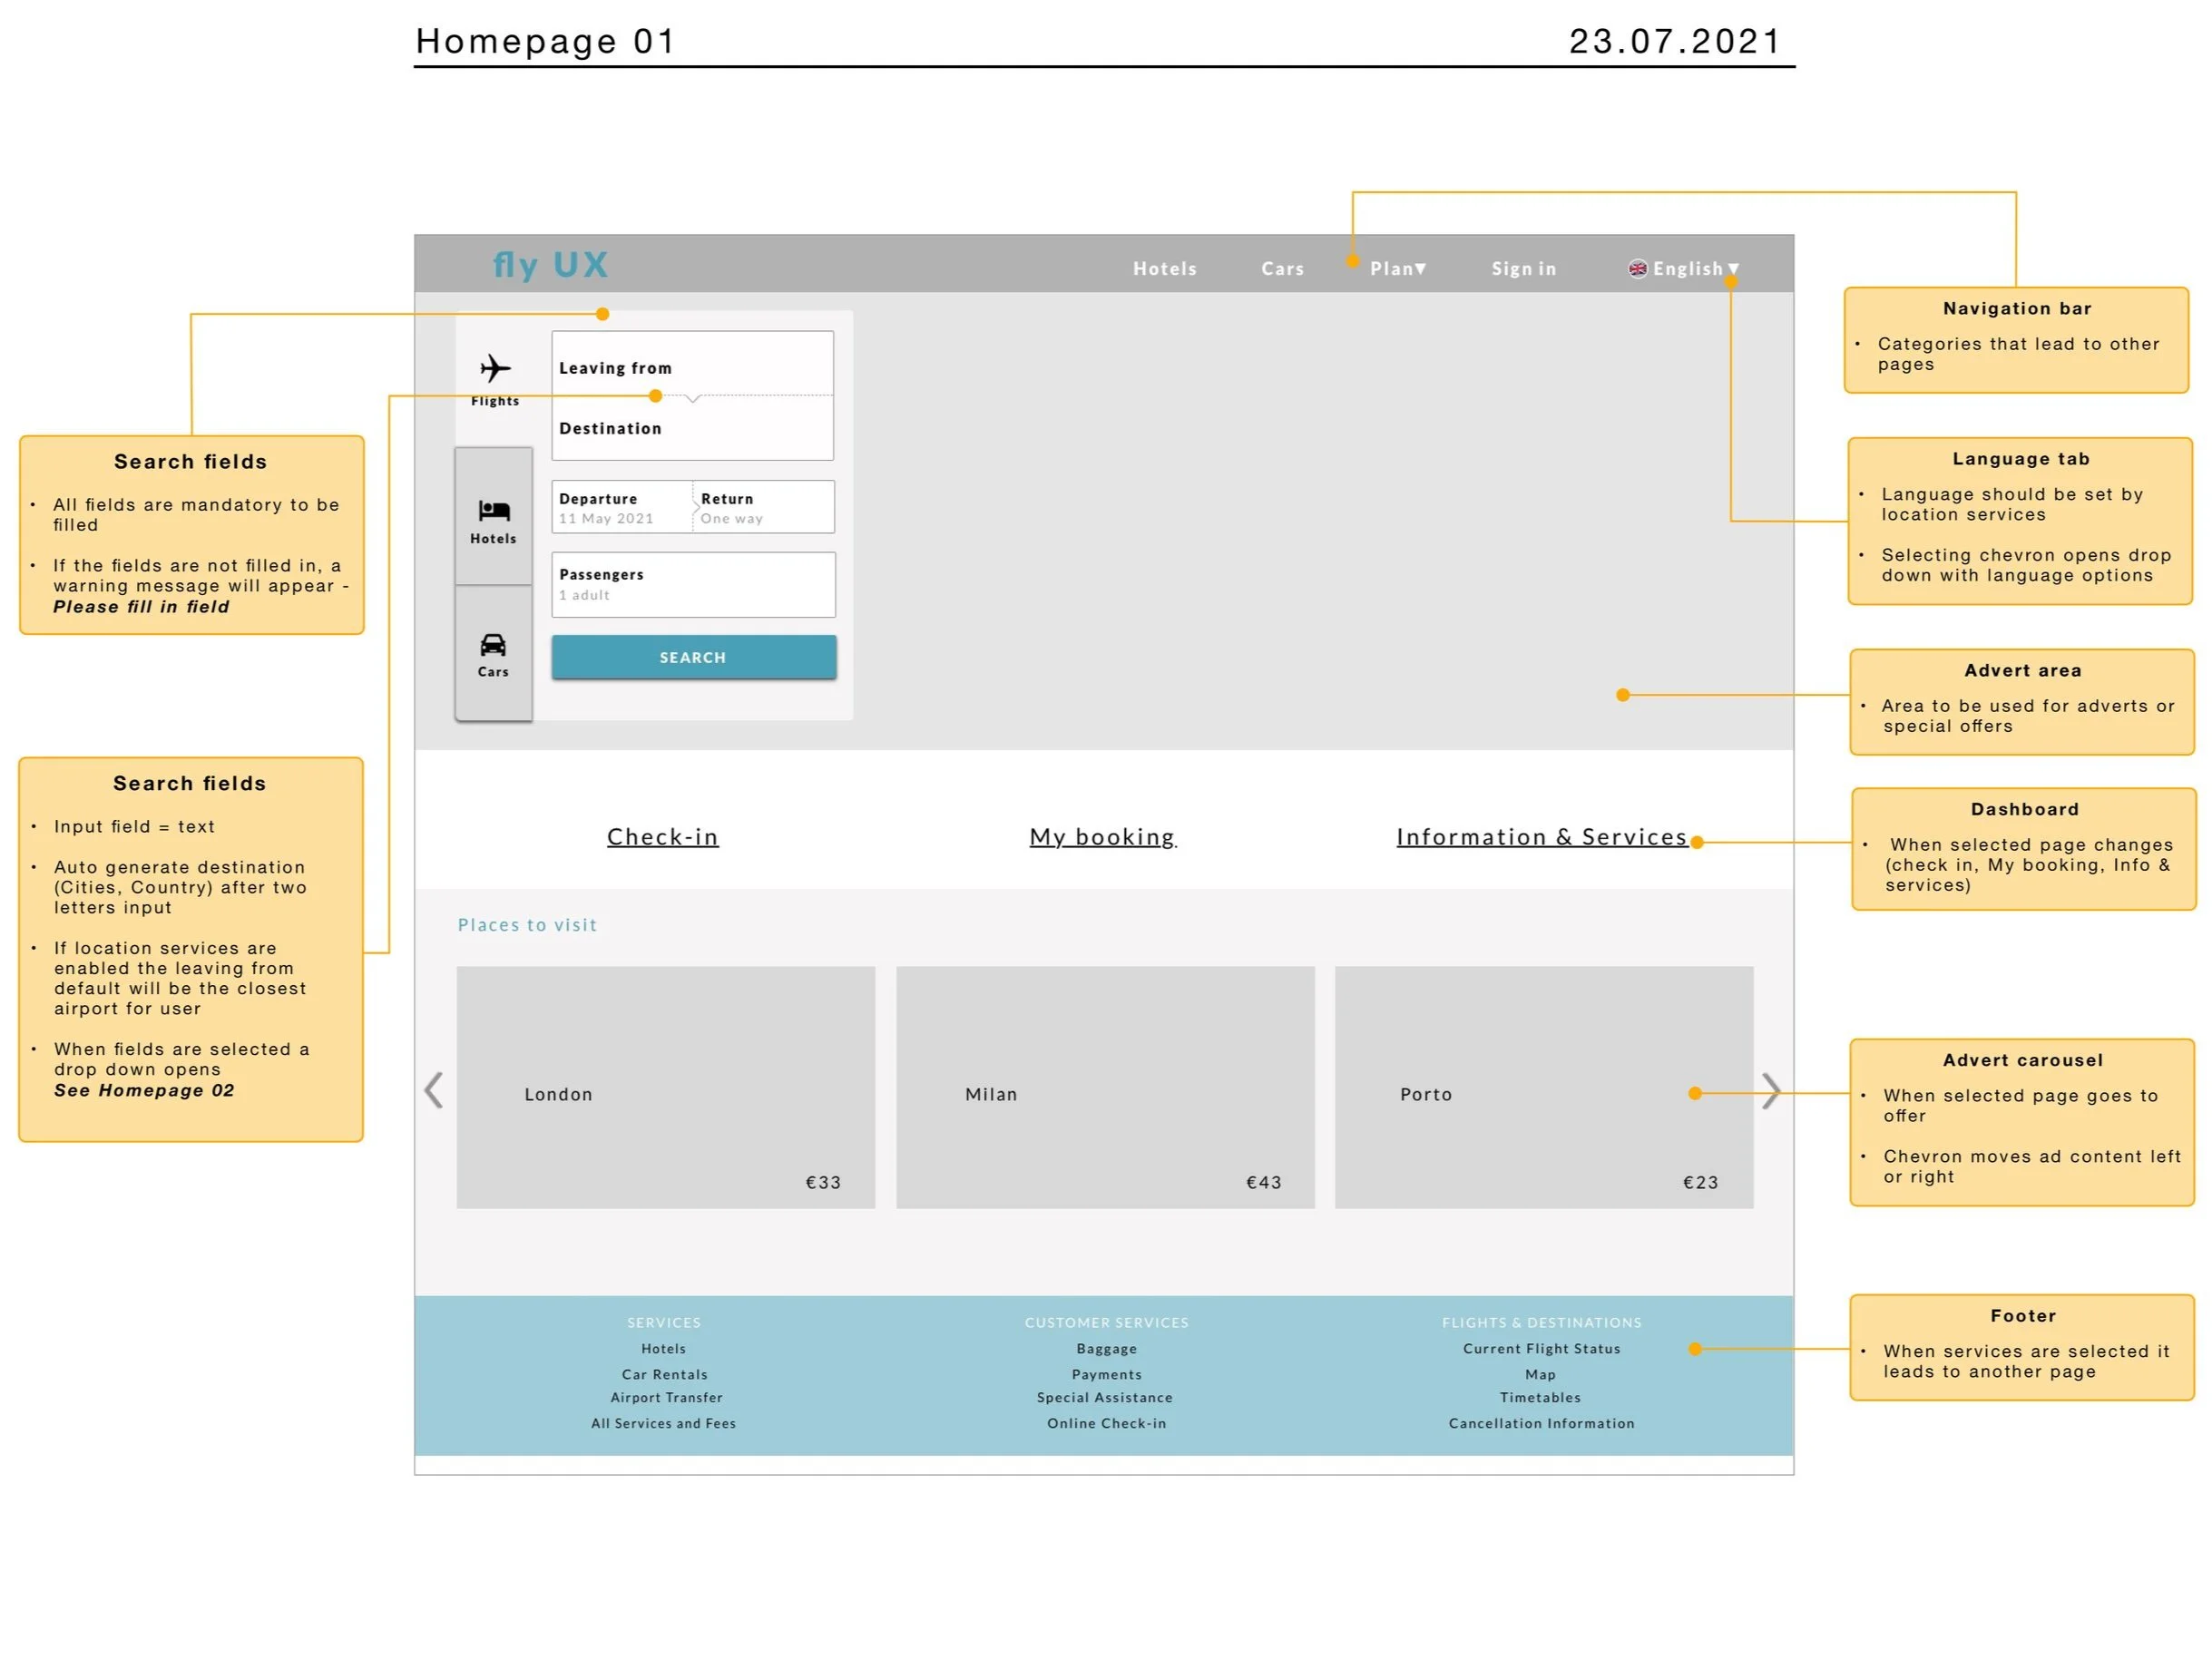2212x1659 pixels.
Task: Select the Milan €43 destination card
Action: 1105,1085
